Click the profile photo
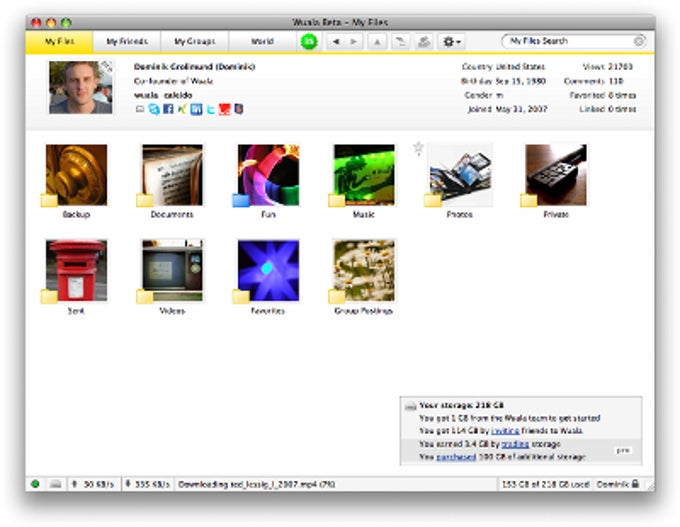The image size is (680, 527). pos(80,88)
